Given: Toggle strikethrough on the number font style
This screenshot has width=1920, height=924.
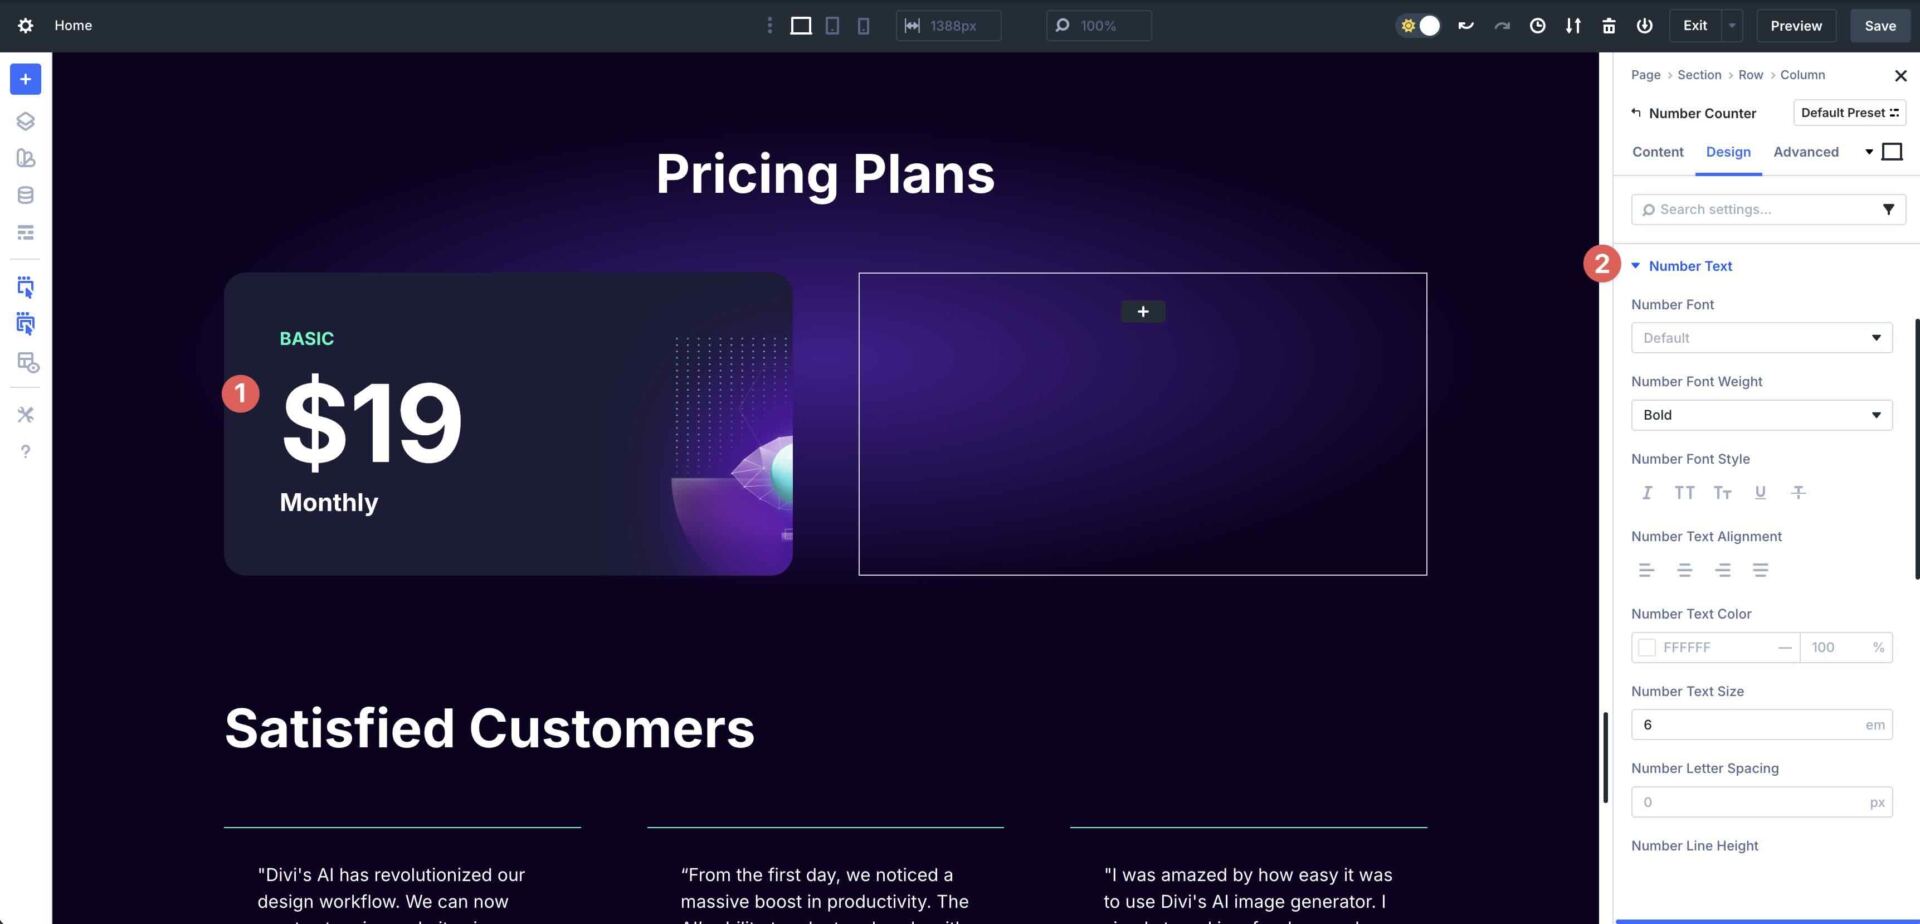Looking at the screenshot, I should click(1798, 492).
